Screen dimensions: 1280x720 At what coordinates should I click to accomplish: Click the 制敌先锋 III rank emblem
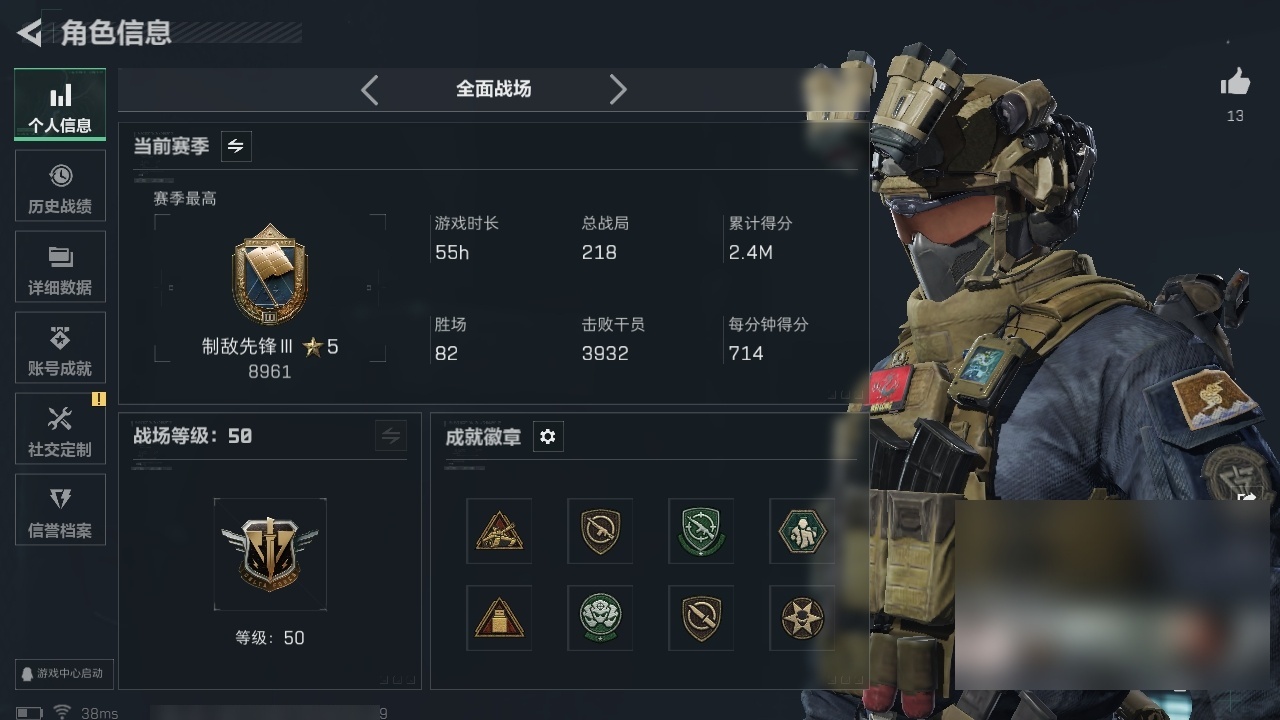coord(270,274)
